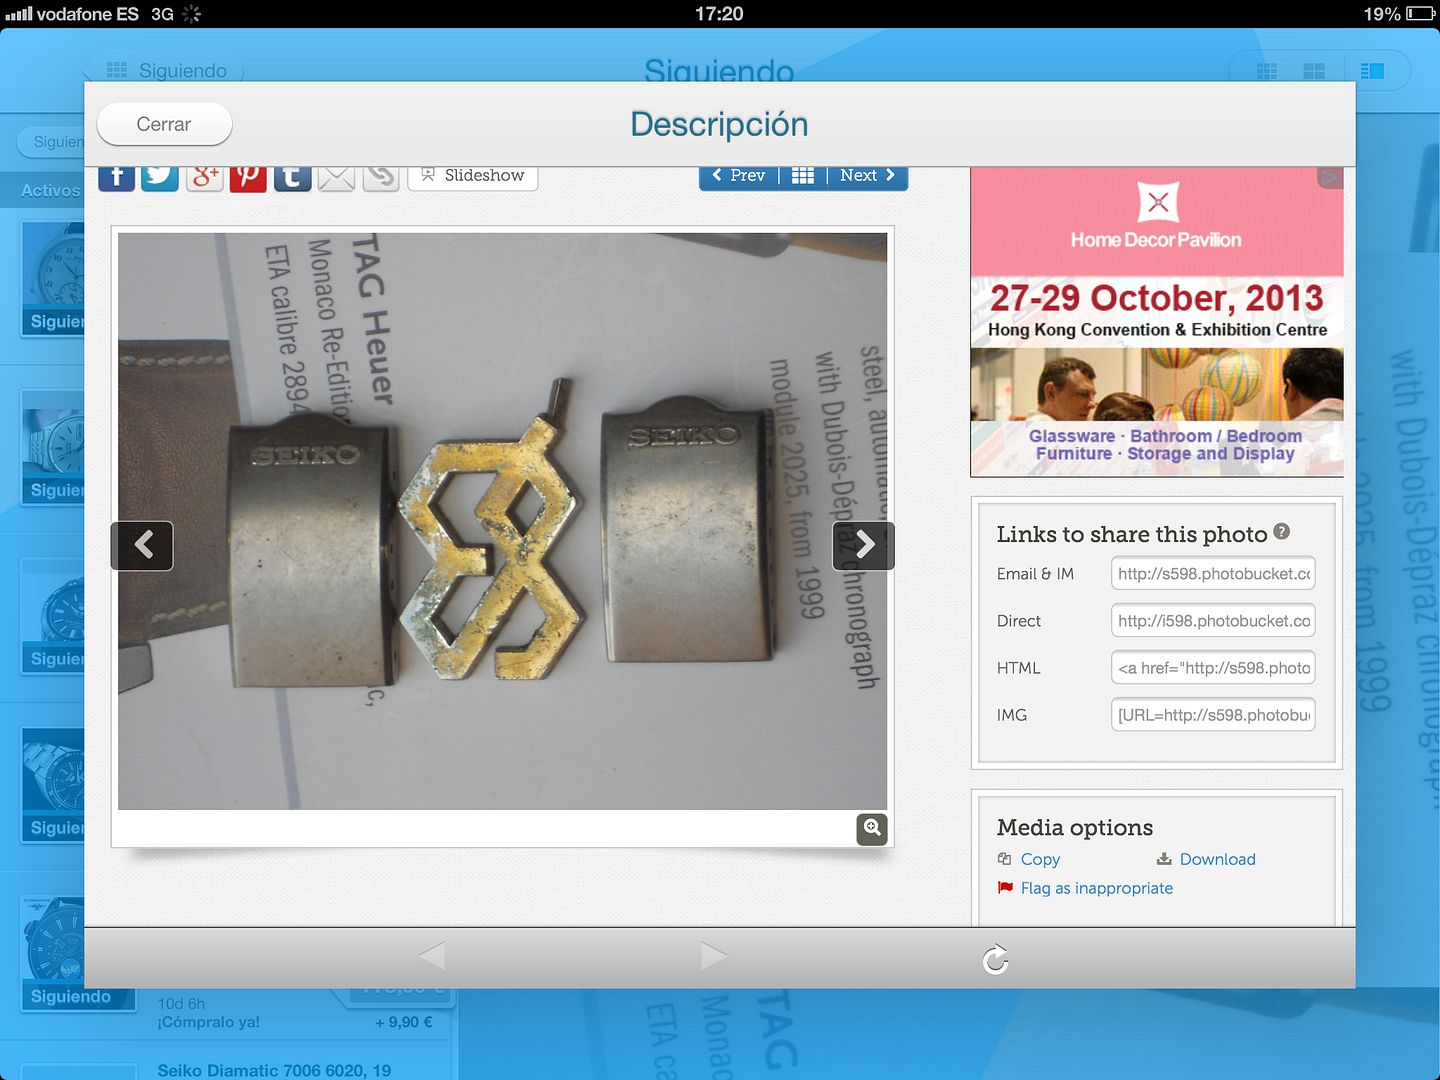Image resolution: width=1440 pixels, height=1080 pixels.
Task: Flag photo as inappropriate
Action: coord(1085,888)
